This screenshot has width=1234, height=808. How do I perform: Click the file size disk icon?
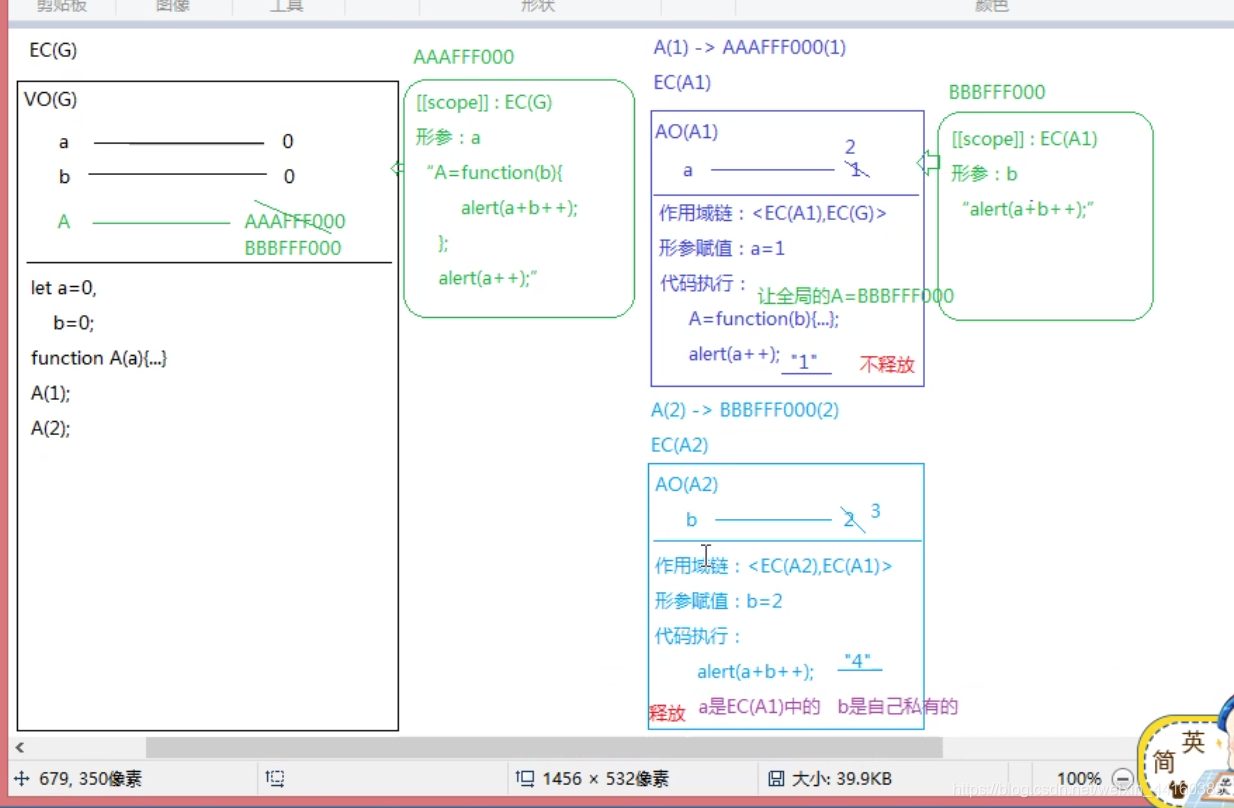[776, 778]
